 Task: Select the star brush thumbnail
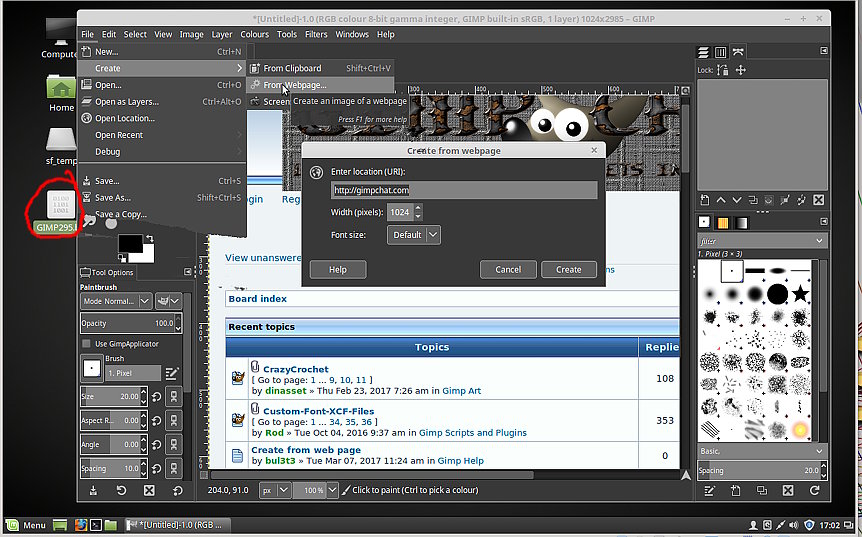coord(801,294)
